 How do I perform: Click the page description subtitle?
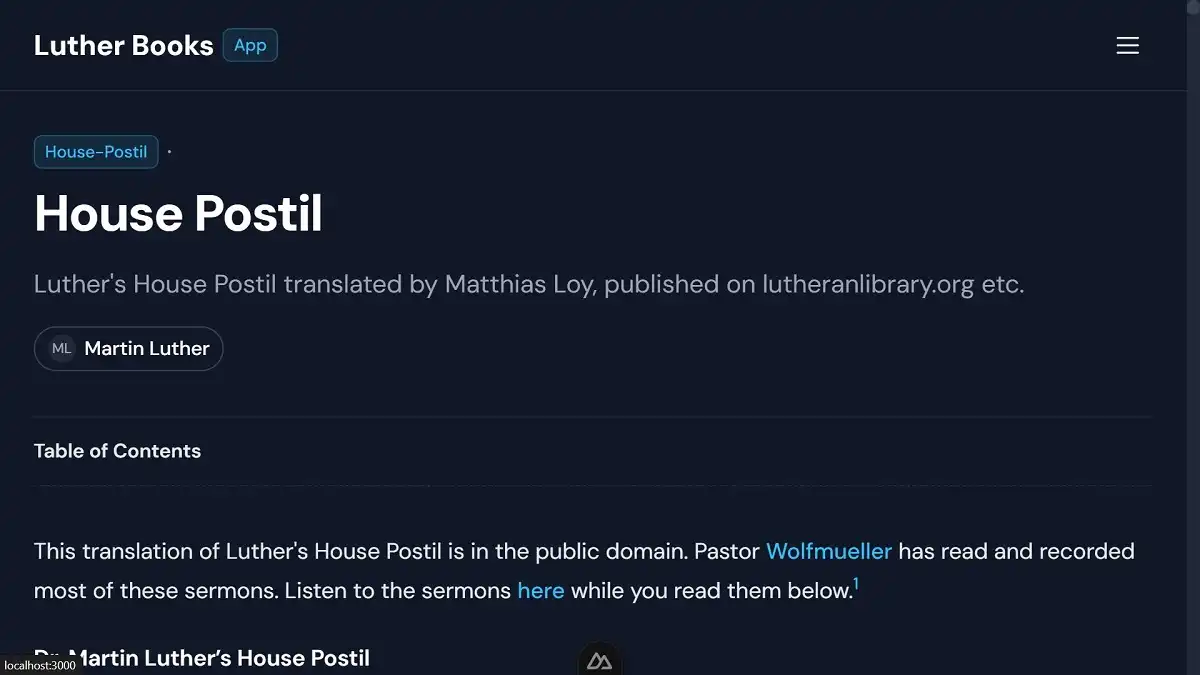[x=529, y=284]
